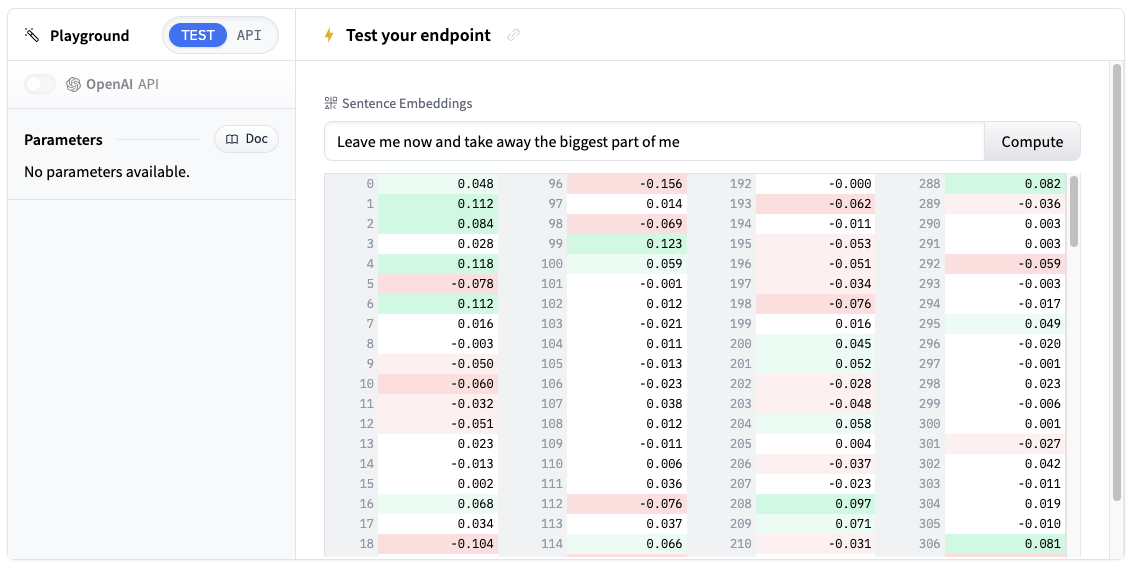Select value 0.082 at index 288
Image resolution: width=1140 pixels, height=572 pixels.
tap(1005, 184)
